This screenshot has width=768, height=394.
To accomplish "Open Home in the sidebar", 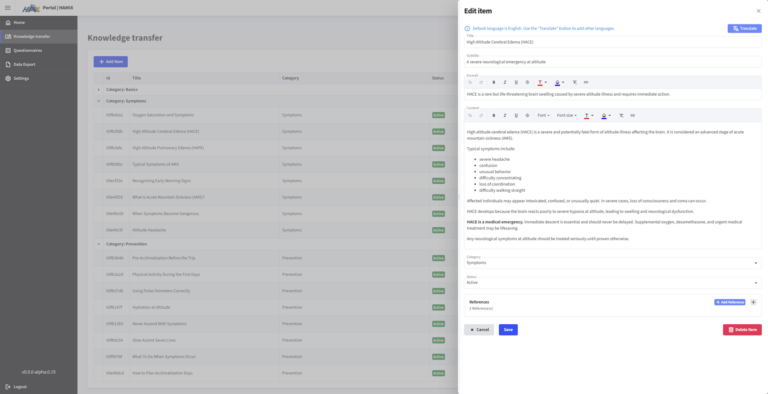I will coord(39,23).
